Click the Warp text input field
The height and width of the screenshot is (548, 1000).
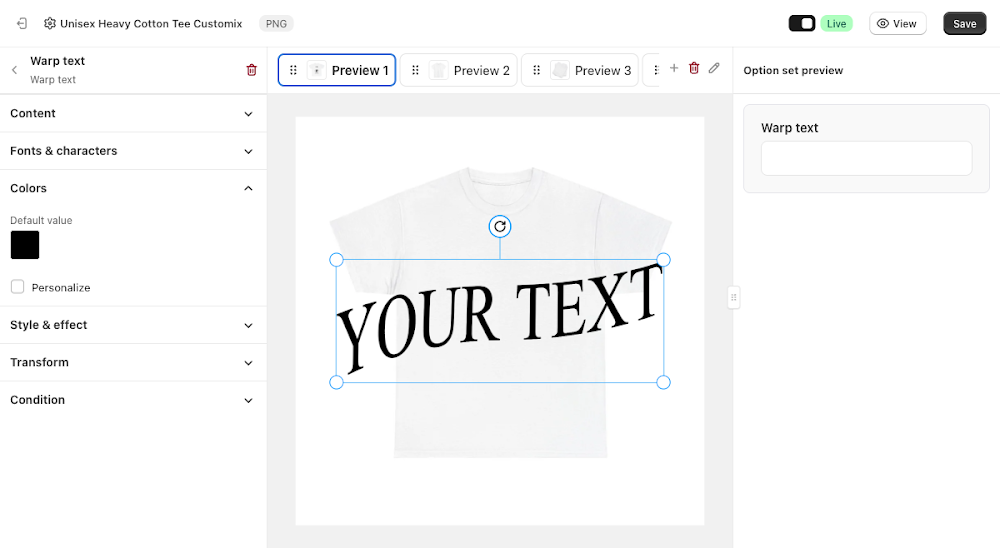[866, 158]
